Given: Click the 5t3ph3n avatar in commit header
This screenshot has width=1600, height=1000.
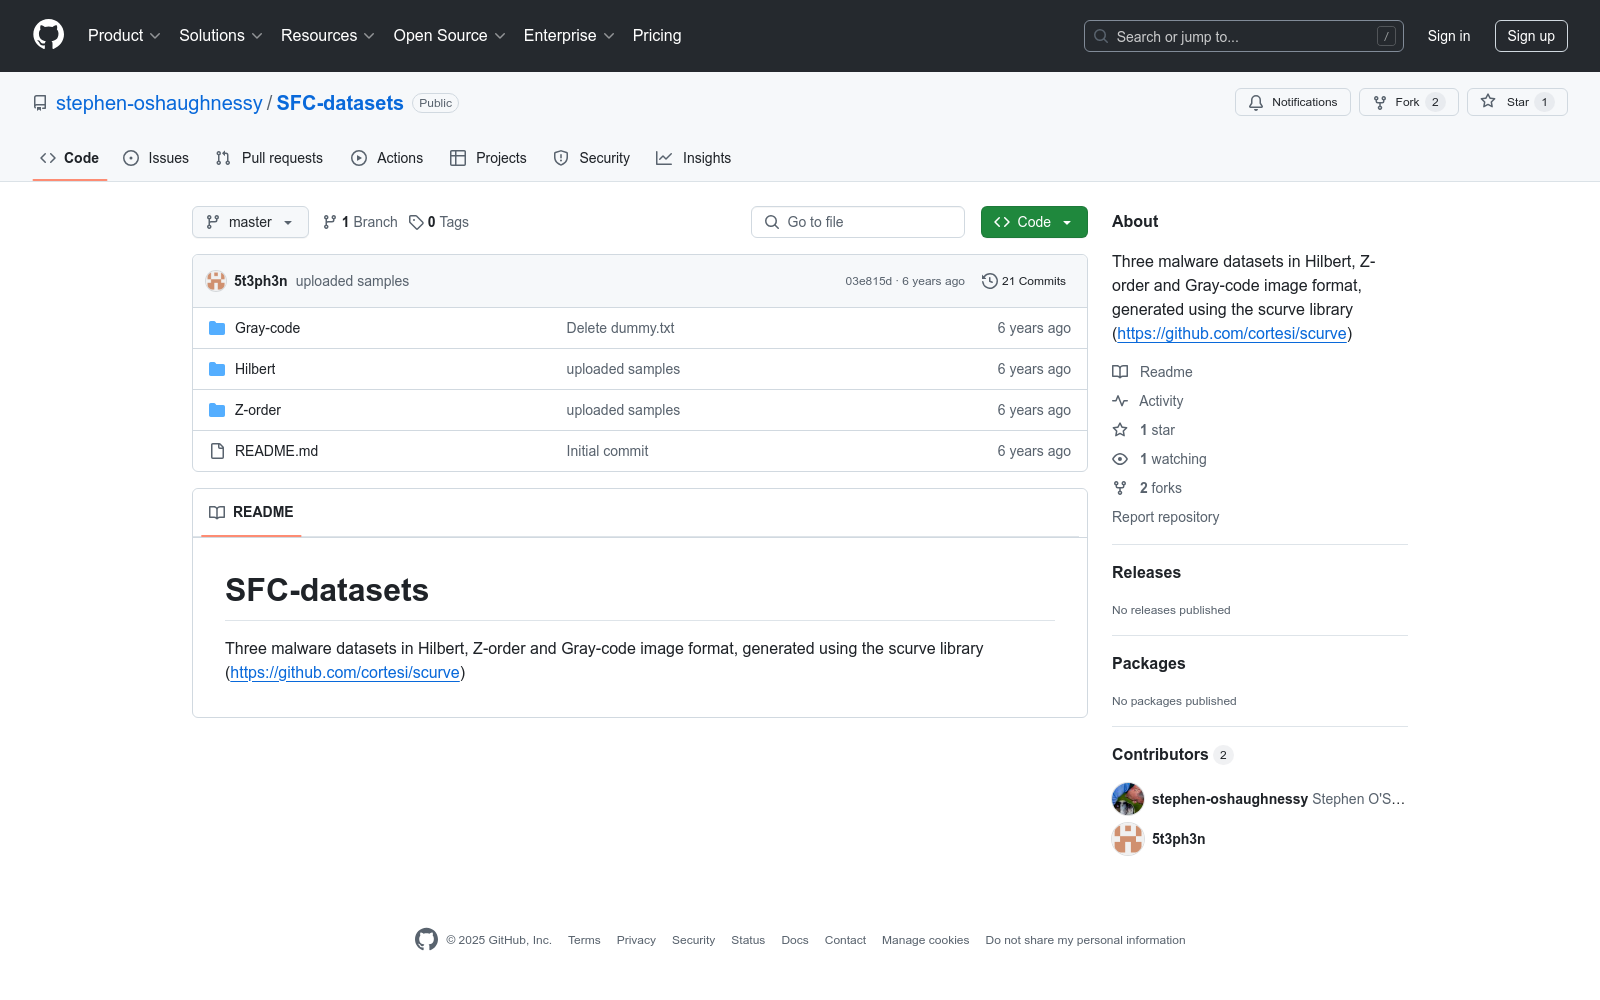Looking at the screenshot, I should click(x=216, y=281).
